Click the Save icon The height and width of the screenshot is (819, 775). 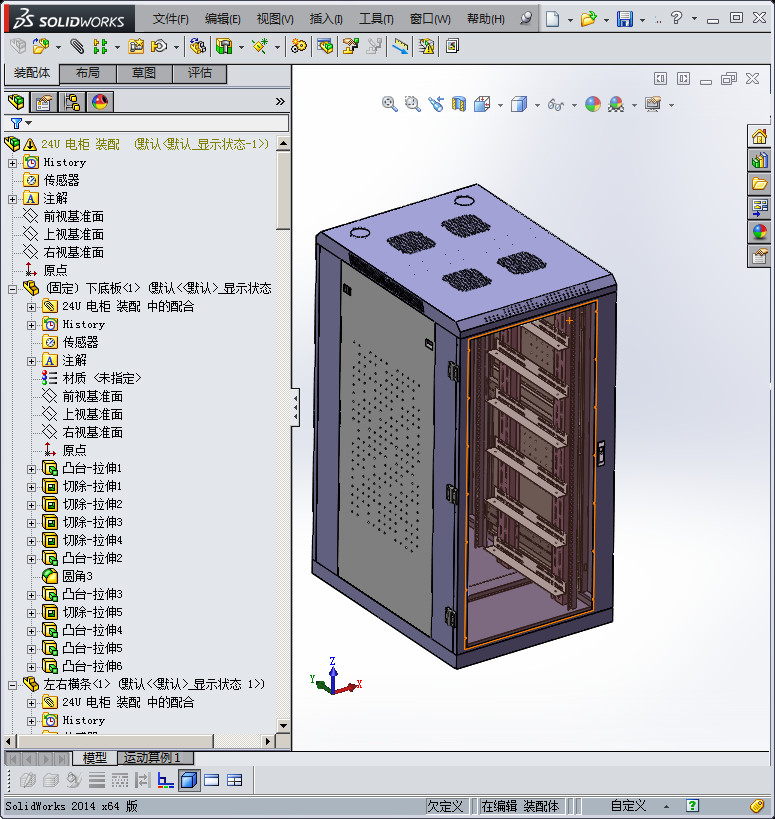tap(625, 19)
